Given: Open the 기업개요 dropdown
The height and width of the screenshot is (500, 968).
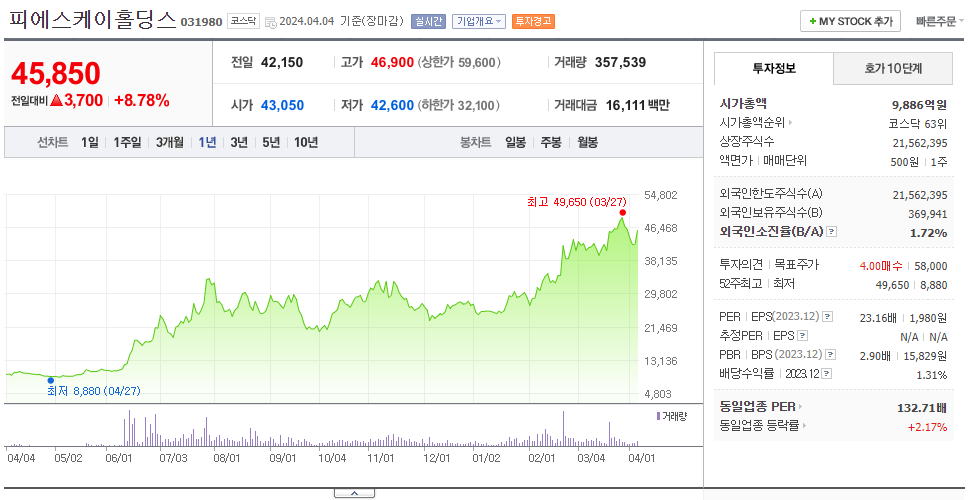Looking at the screenshot, I should point(479,22).
